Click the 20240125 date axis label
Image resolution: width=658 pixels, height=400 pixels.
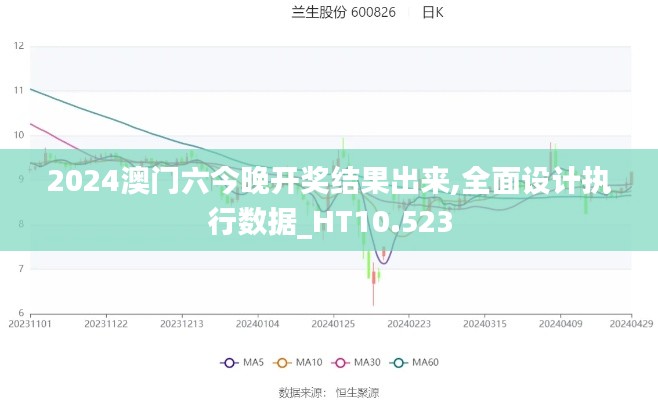point(333,324)
